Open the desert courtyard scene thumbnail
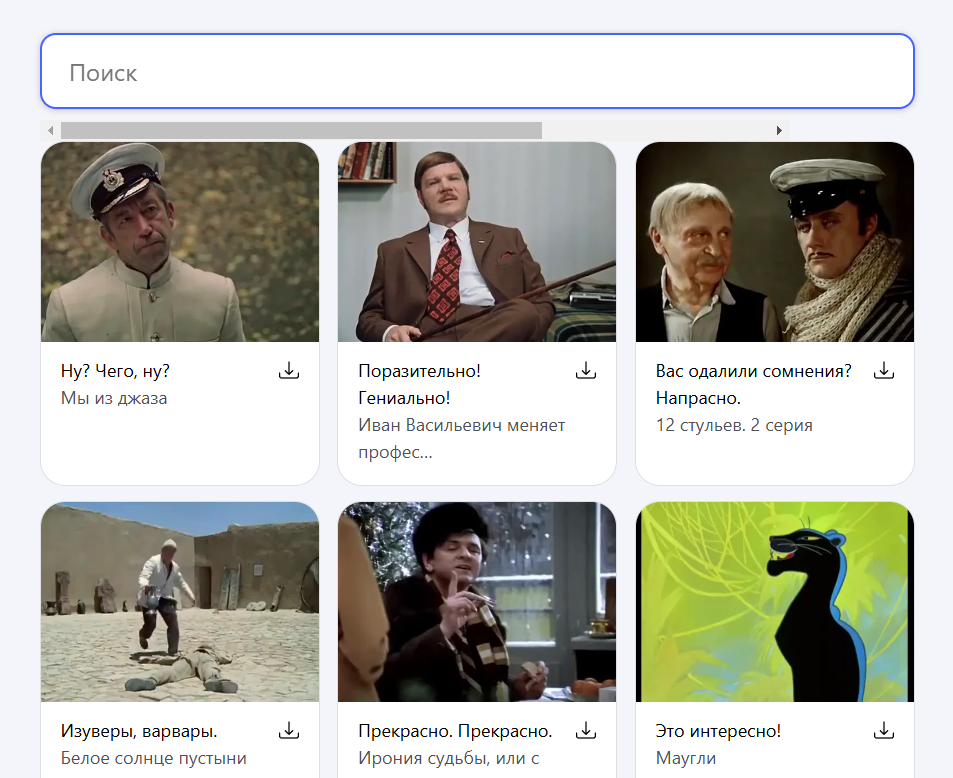This screenshot has height=778, width=953. coord(180,602)
